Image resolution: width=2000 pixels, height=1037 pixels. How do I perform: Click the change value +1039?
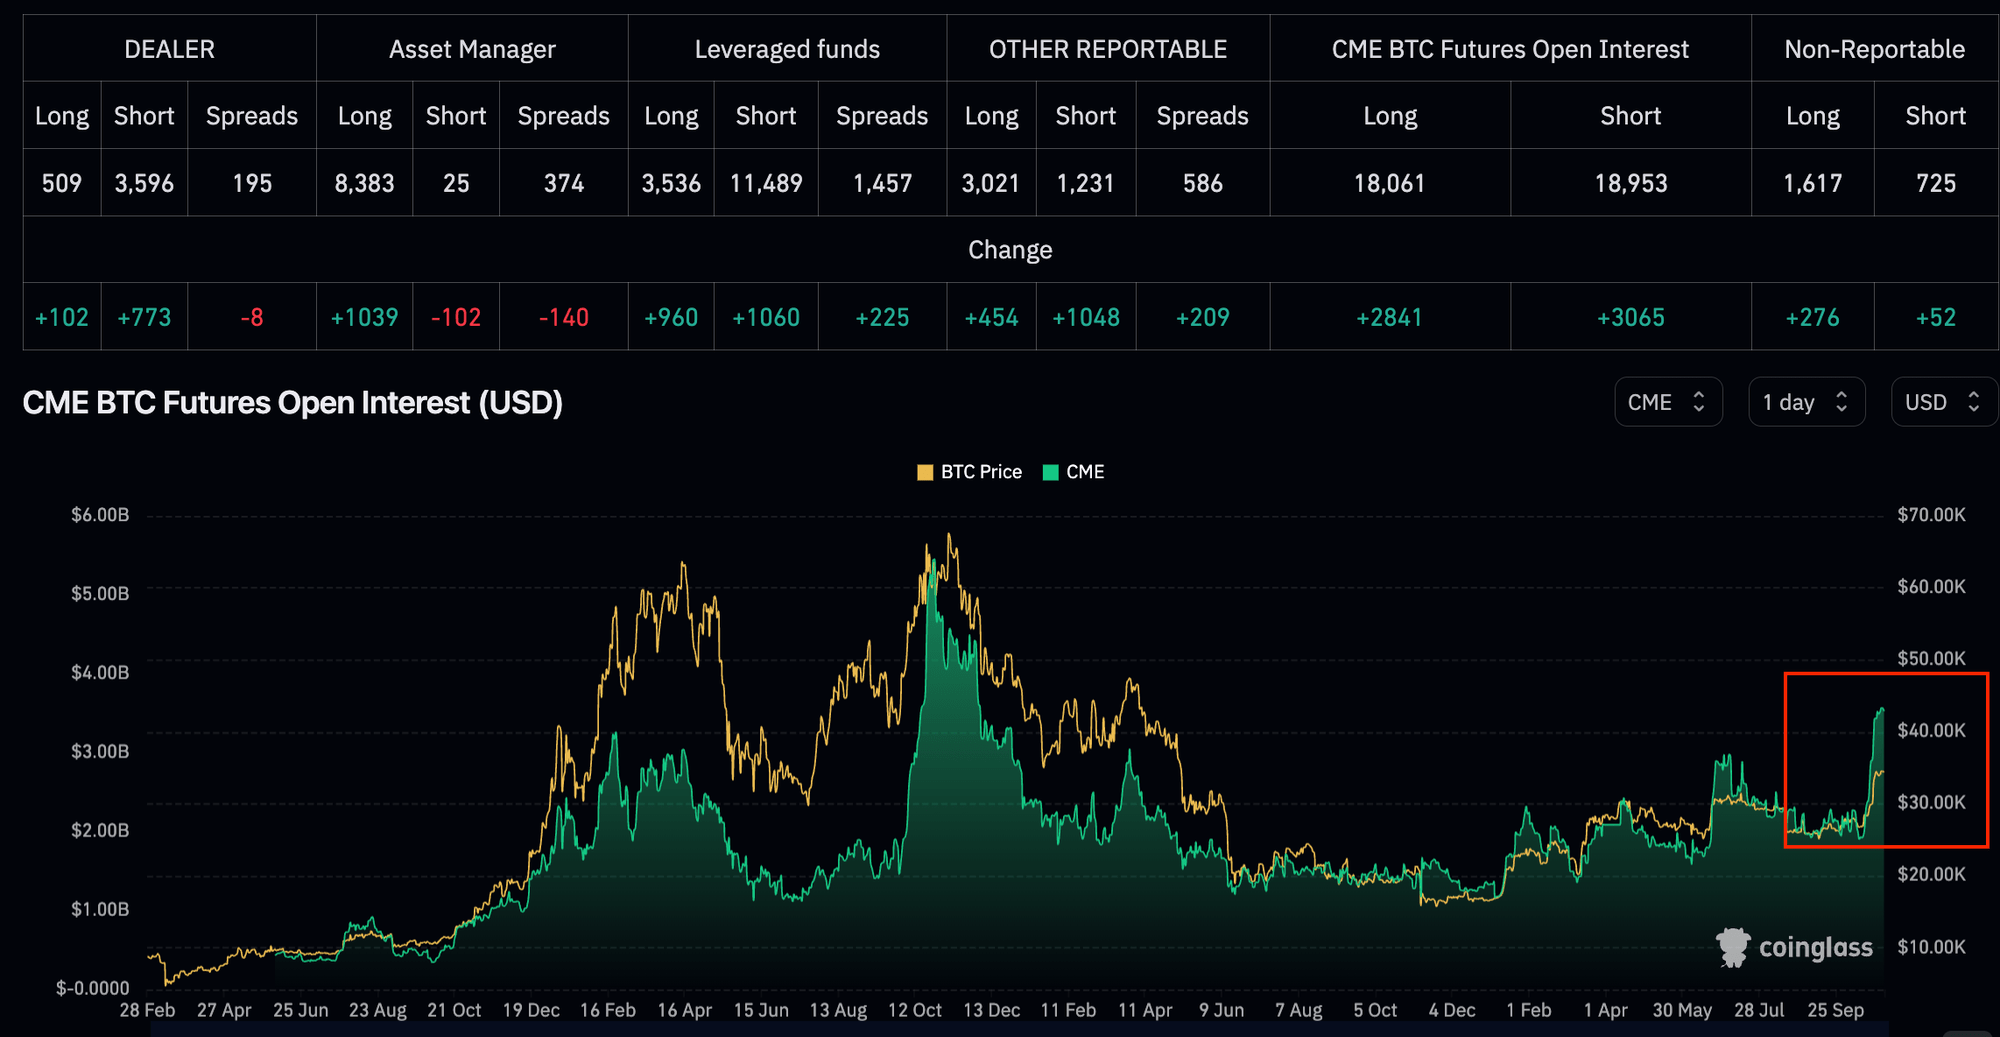point(364,317)
